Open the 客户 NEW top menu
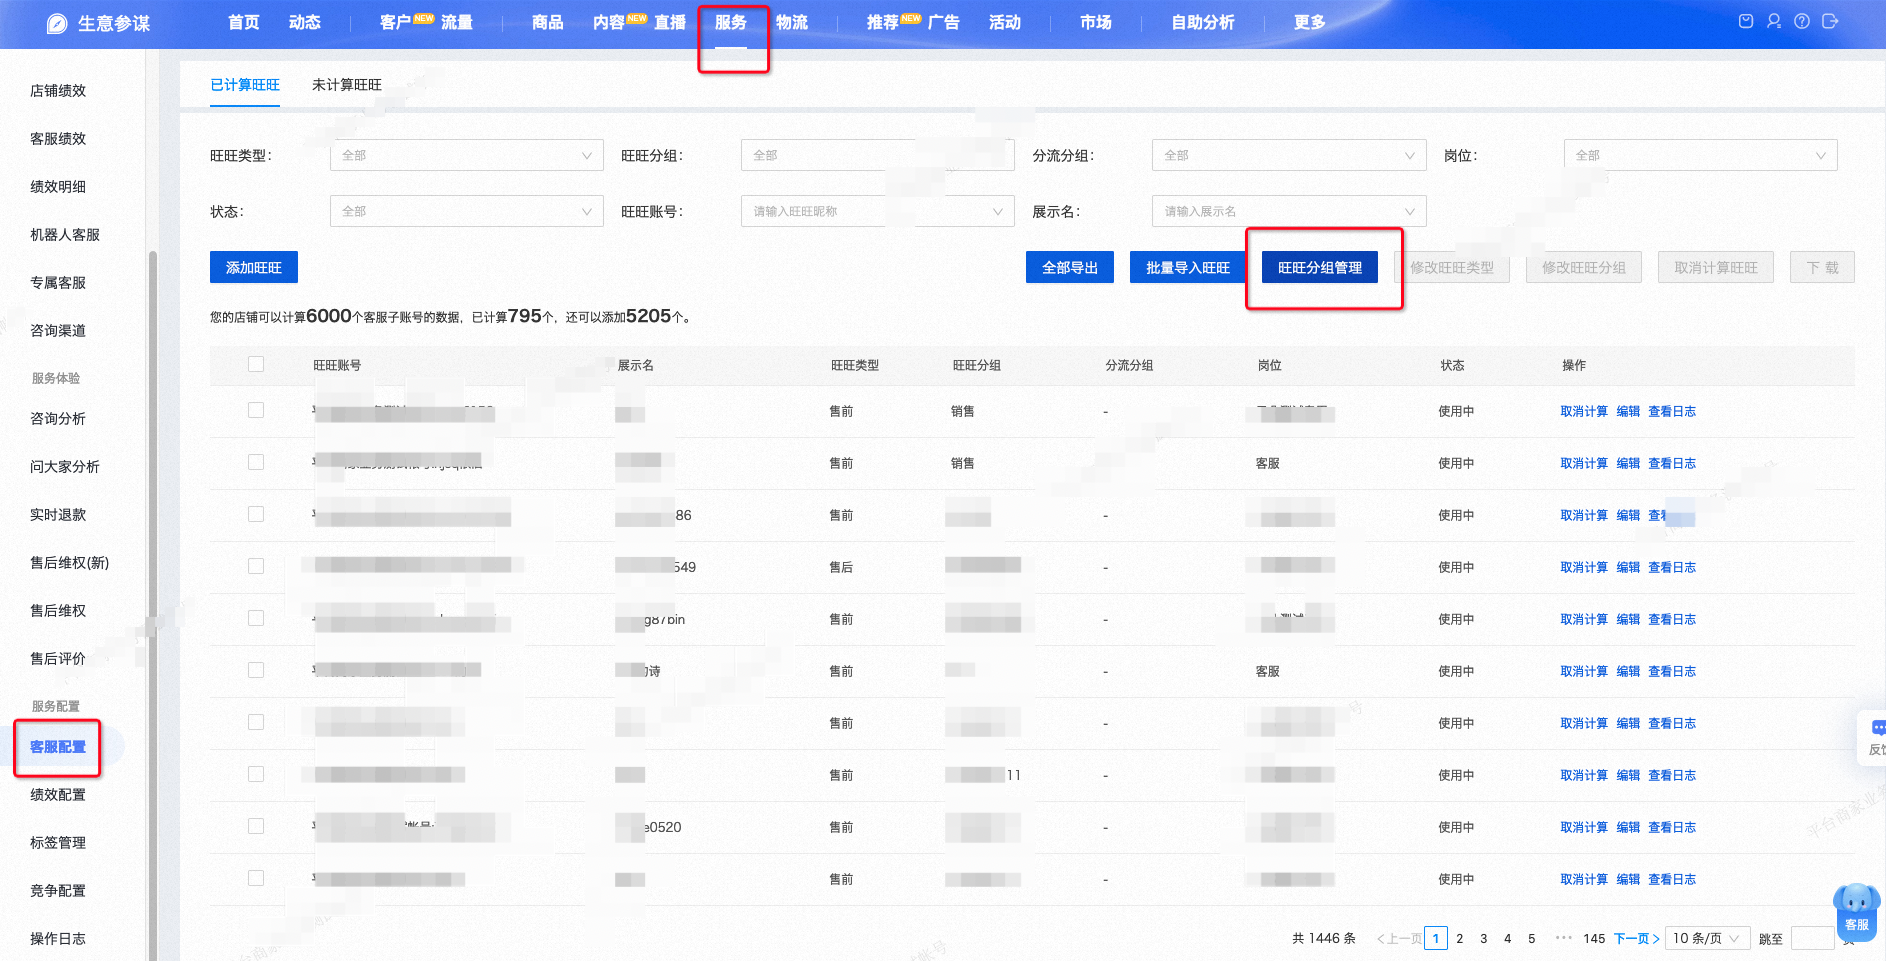This screenshot has height=961, width=1886. coord(396,22)
